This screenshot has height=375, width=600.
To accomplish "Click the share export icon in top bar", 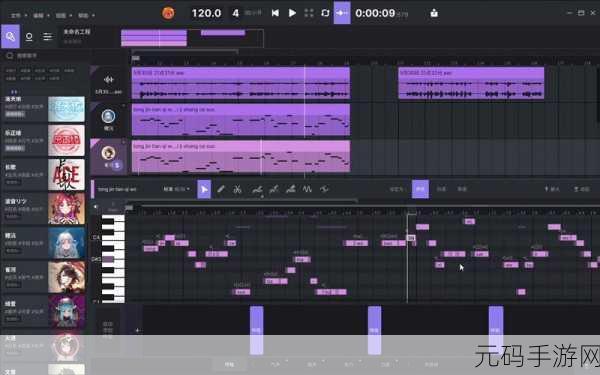I will [434, 13].
